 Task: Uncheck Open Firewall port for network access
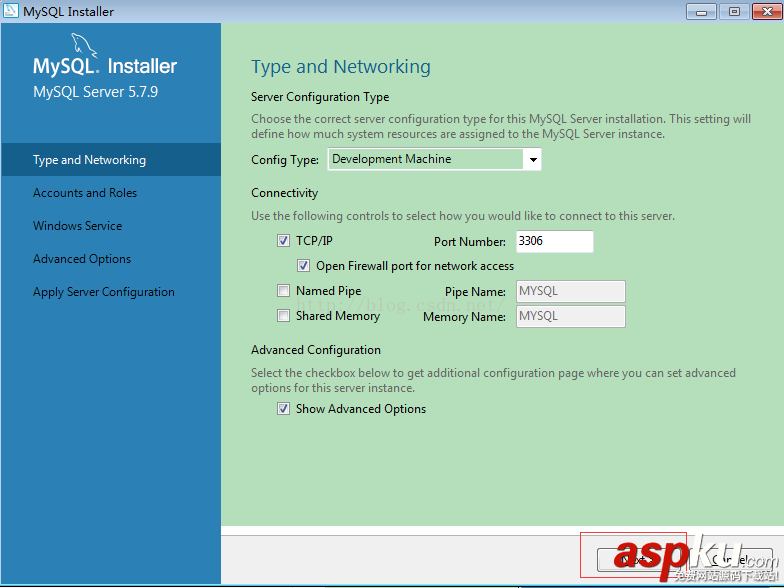(304, 266)
